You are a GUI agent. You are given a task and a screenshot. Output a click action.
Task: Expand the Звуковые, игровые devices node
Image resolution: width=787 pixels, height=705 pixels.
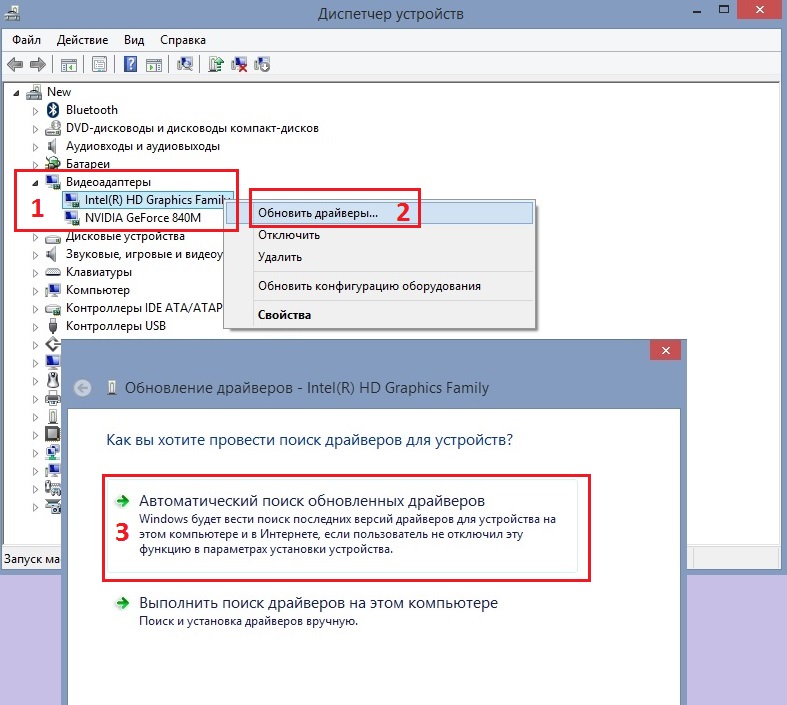pos(35,255)
